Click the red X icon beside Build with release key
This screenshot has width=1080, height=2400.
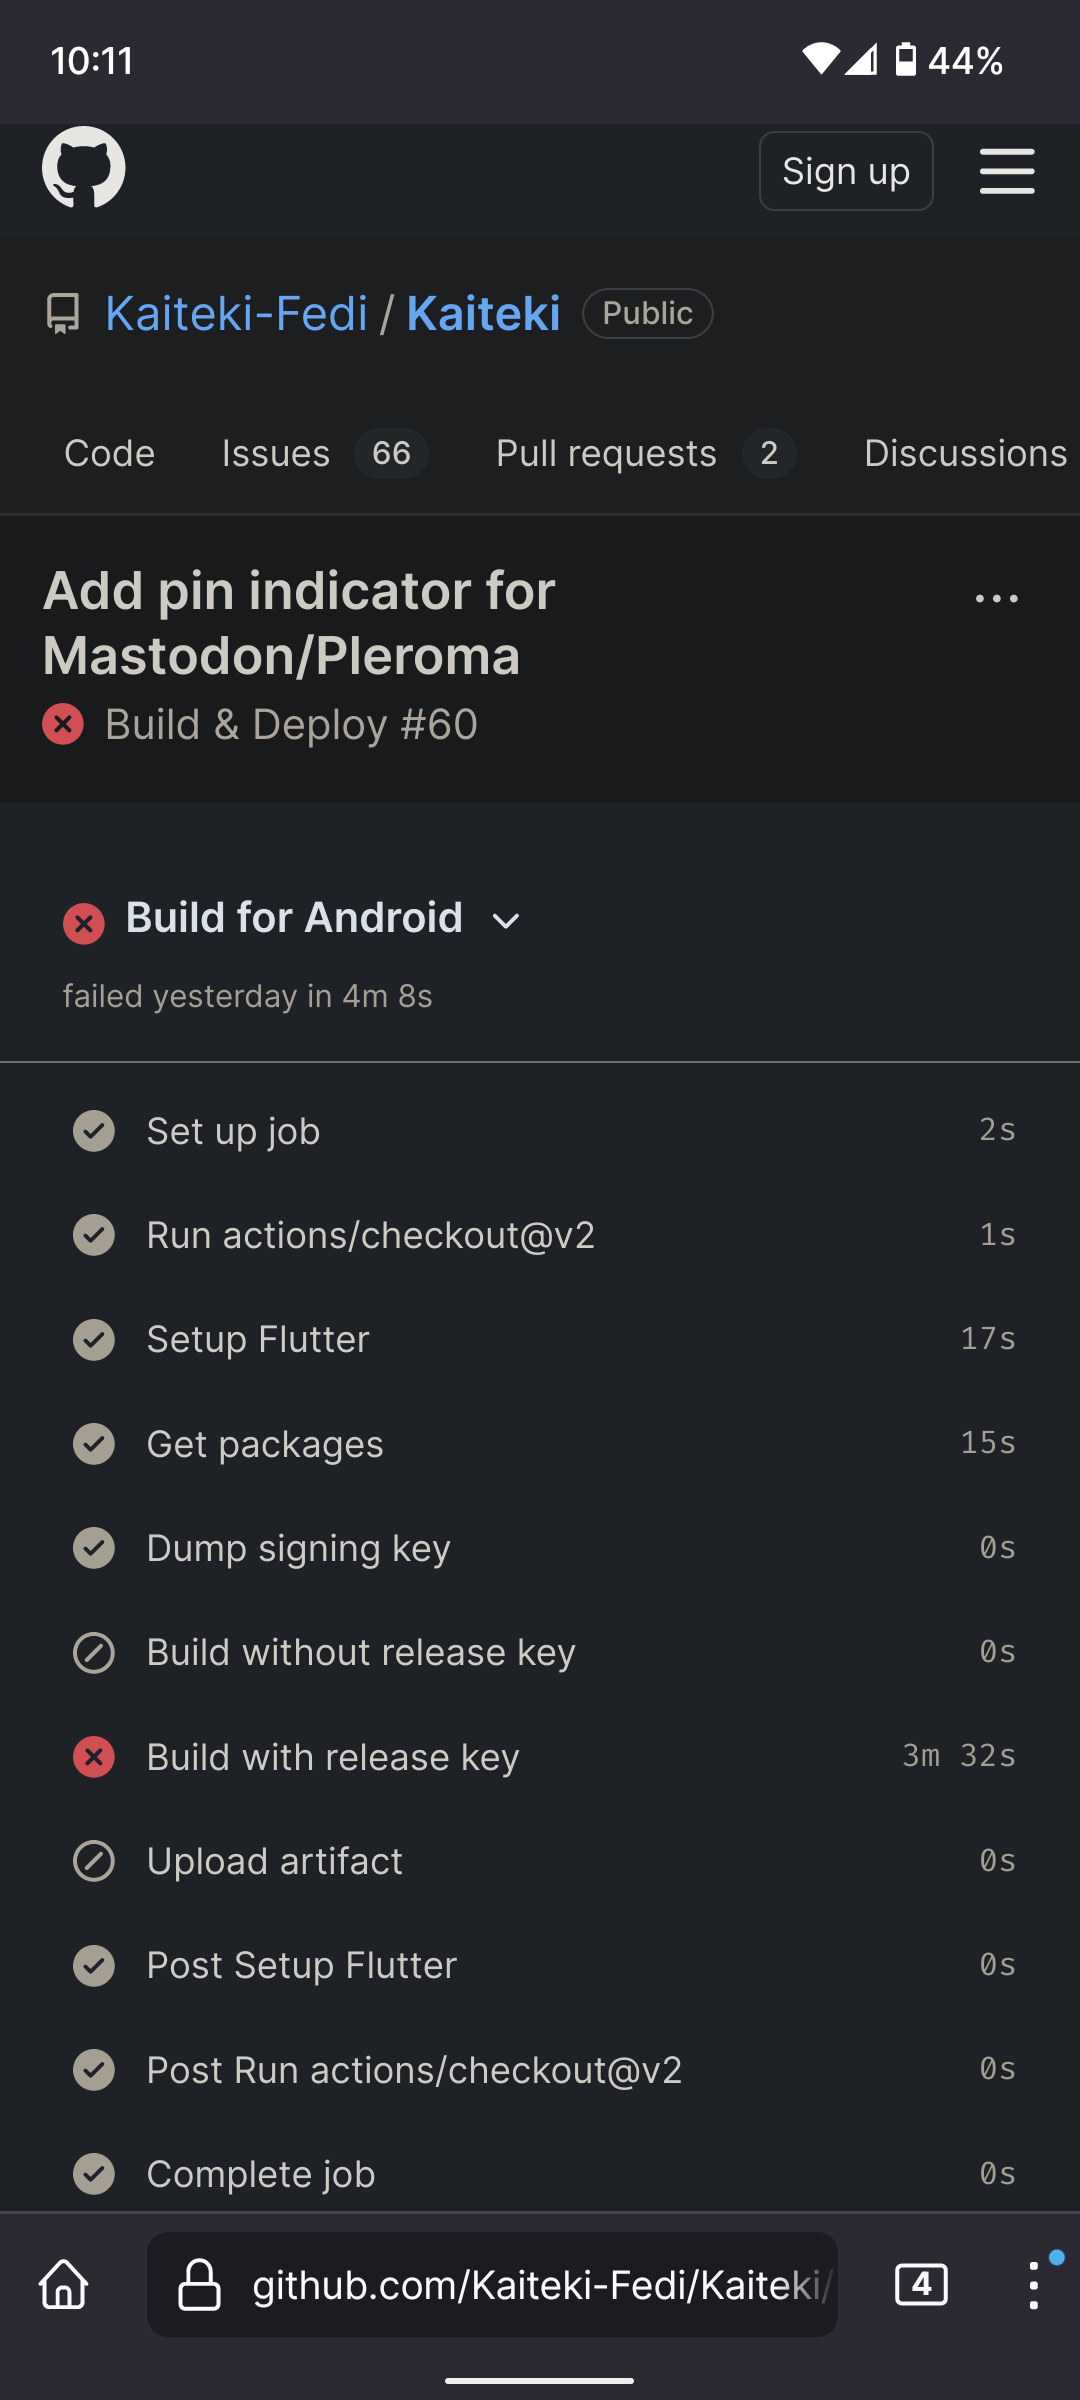pyautogui.click(x=94, y=1757)
